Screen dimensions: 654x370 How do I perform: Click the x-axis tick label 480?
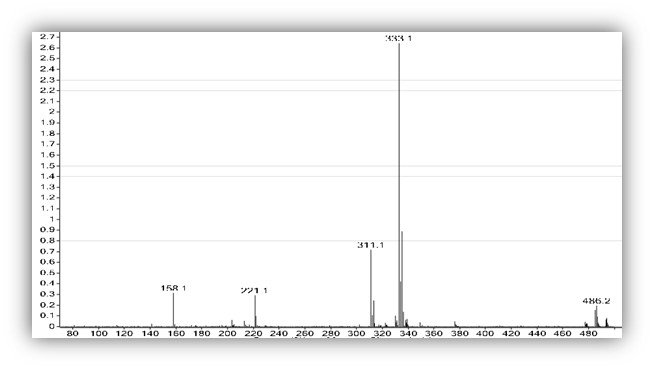pos(588,334)
